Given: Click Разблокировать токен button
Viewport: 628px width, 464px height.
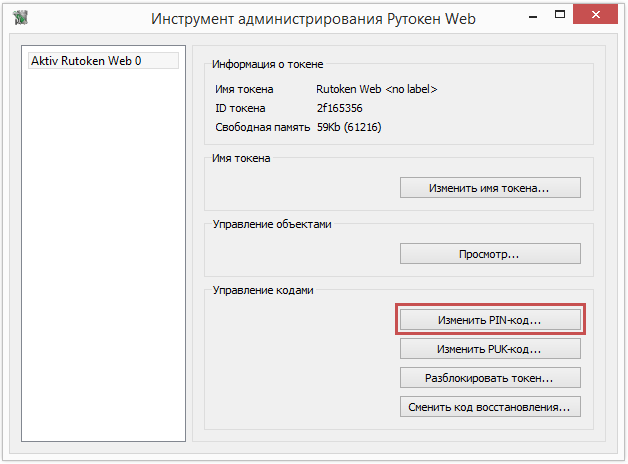Looking at the screenshot, I should point(490,378).
